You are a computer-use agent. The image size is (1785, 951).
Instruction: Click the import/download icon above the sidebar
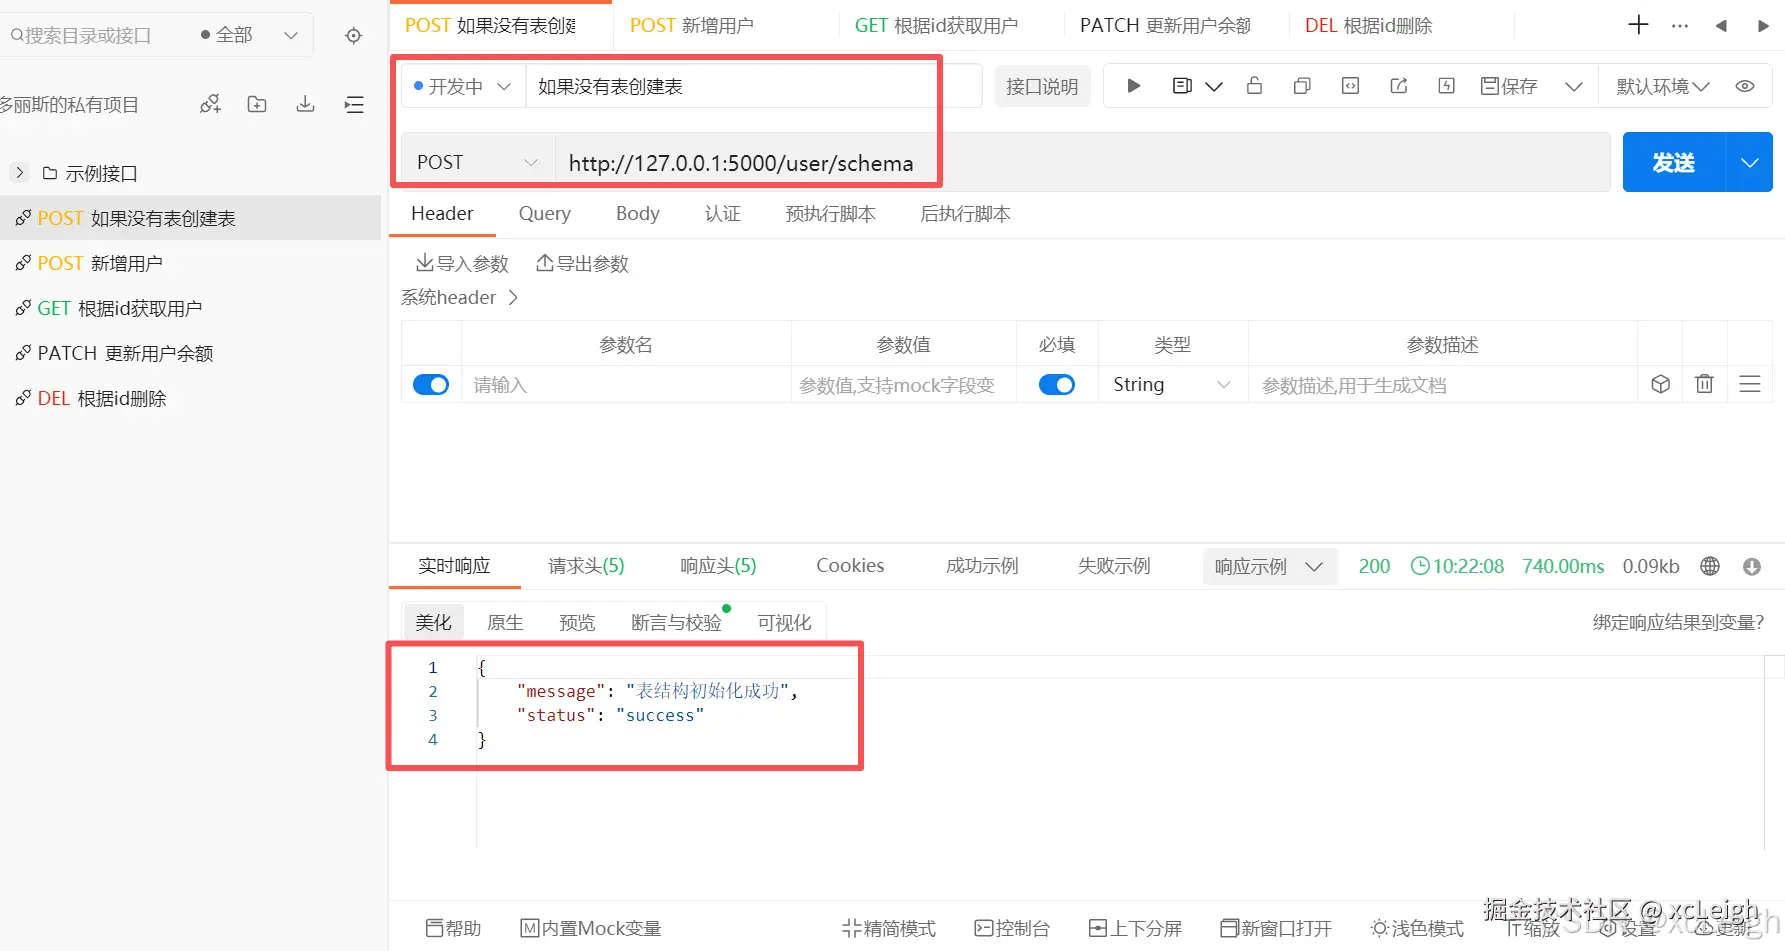click(305, 103)
